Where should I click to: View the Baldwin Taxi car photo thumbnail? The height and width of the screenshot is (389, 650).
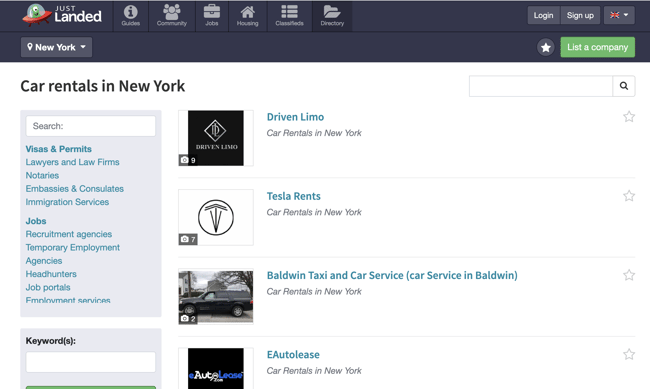(216, 297)
